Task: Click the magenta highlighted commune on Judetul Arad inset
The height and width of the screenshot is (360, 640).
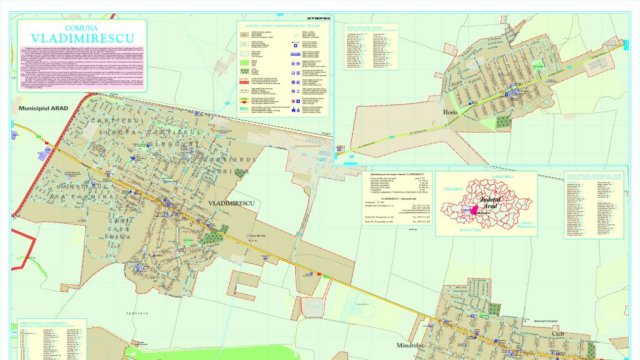Action: click(x=474, y=210)
